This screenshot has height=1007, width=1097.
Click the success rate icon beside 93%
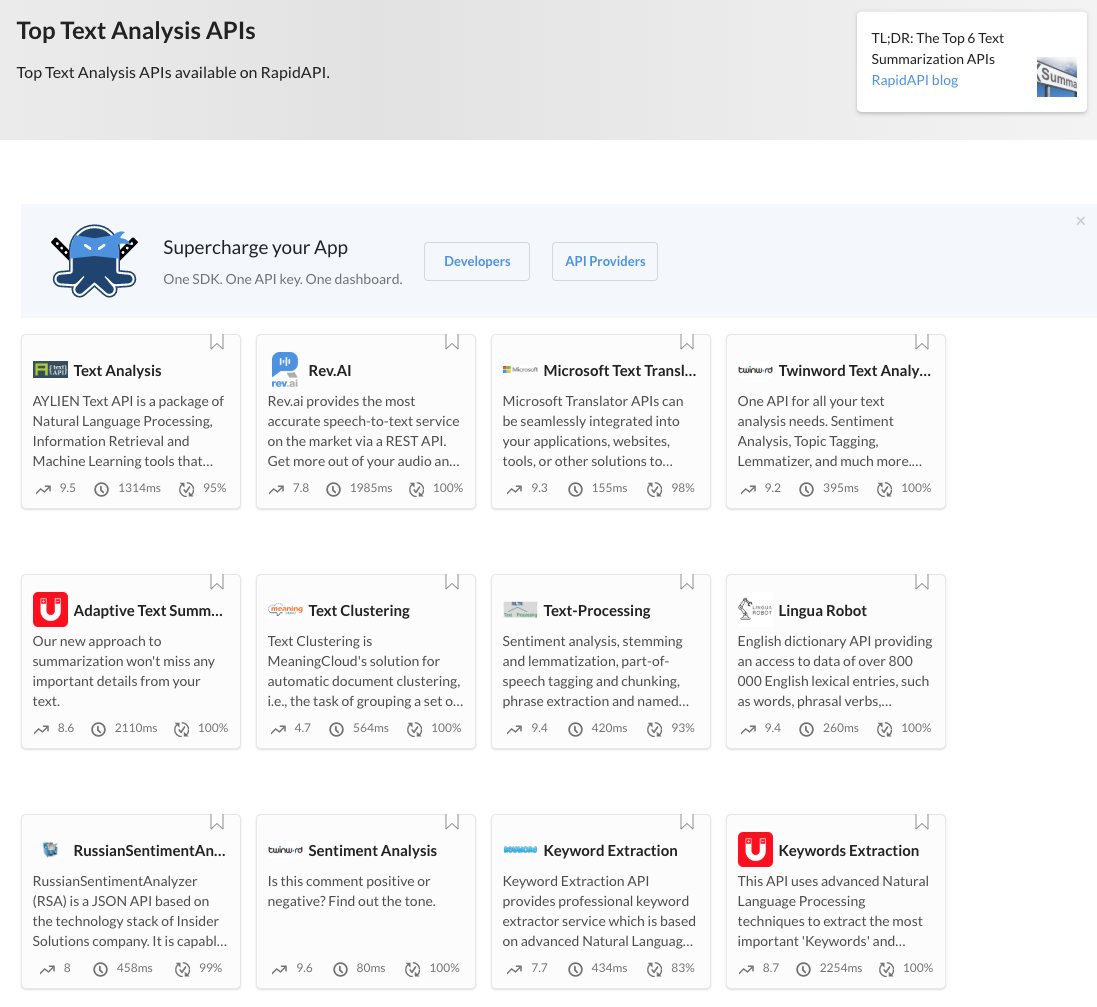654,729
